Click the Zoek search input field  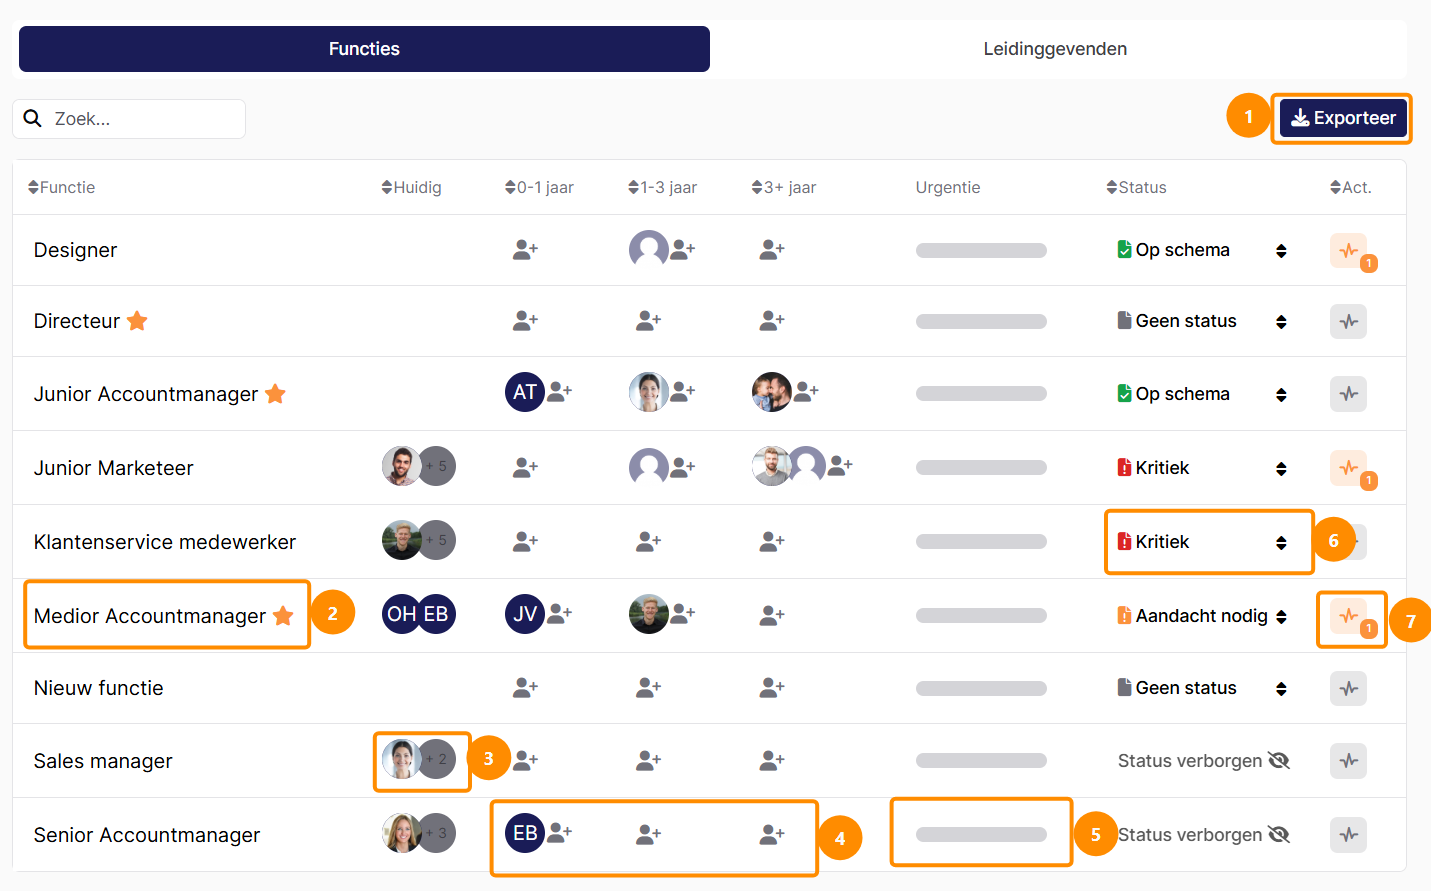point(129,119)
